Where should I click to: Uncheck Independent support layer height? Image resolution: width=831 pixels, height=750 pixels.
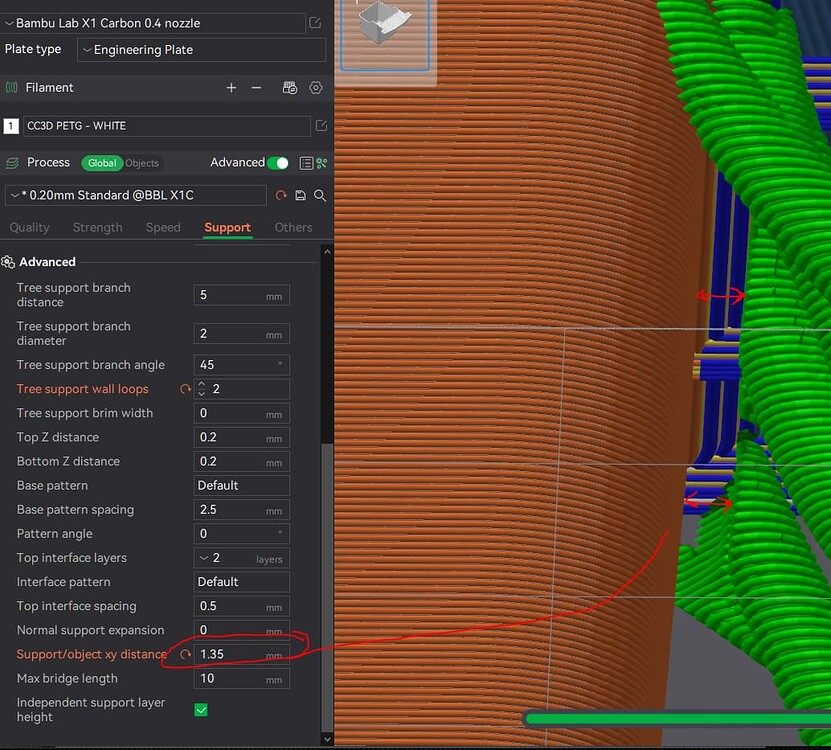click(201, 710)
